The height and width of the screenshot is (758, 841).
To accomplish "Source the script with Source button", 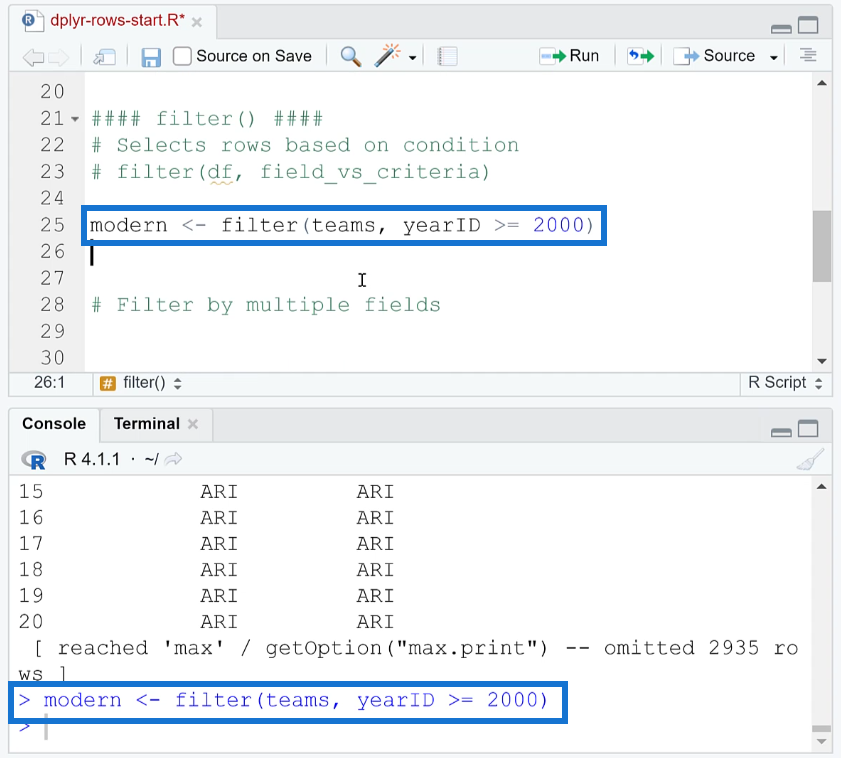I will tap(714, 56).
